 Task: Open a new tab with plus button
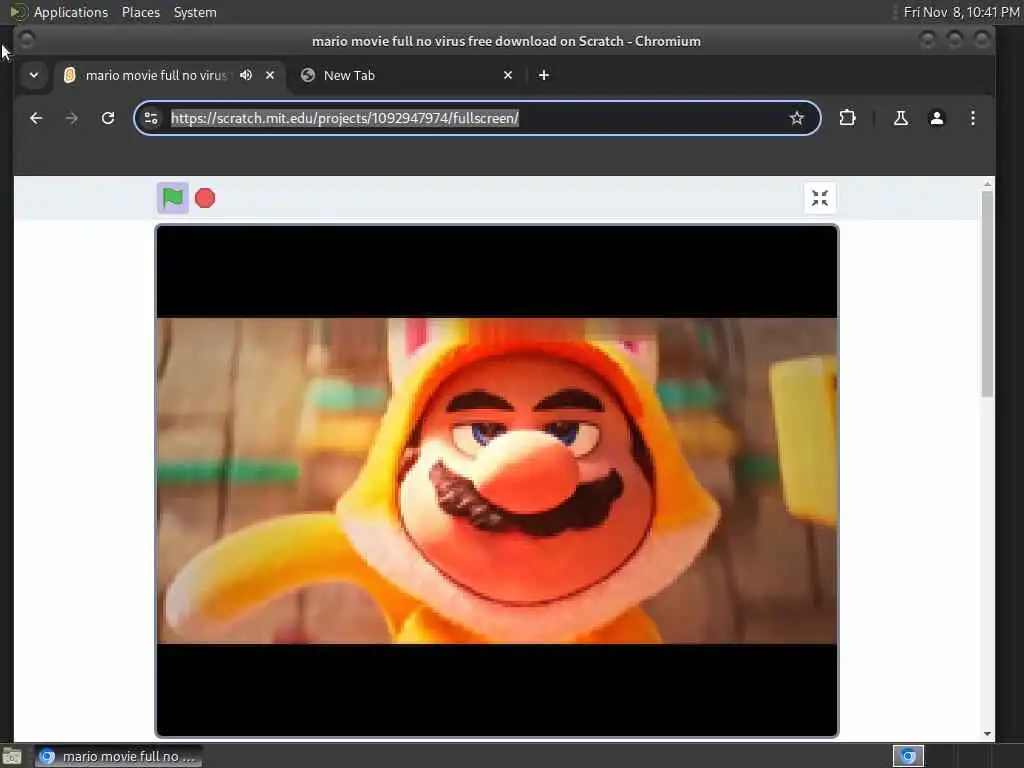(543, 75)
